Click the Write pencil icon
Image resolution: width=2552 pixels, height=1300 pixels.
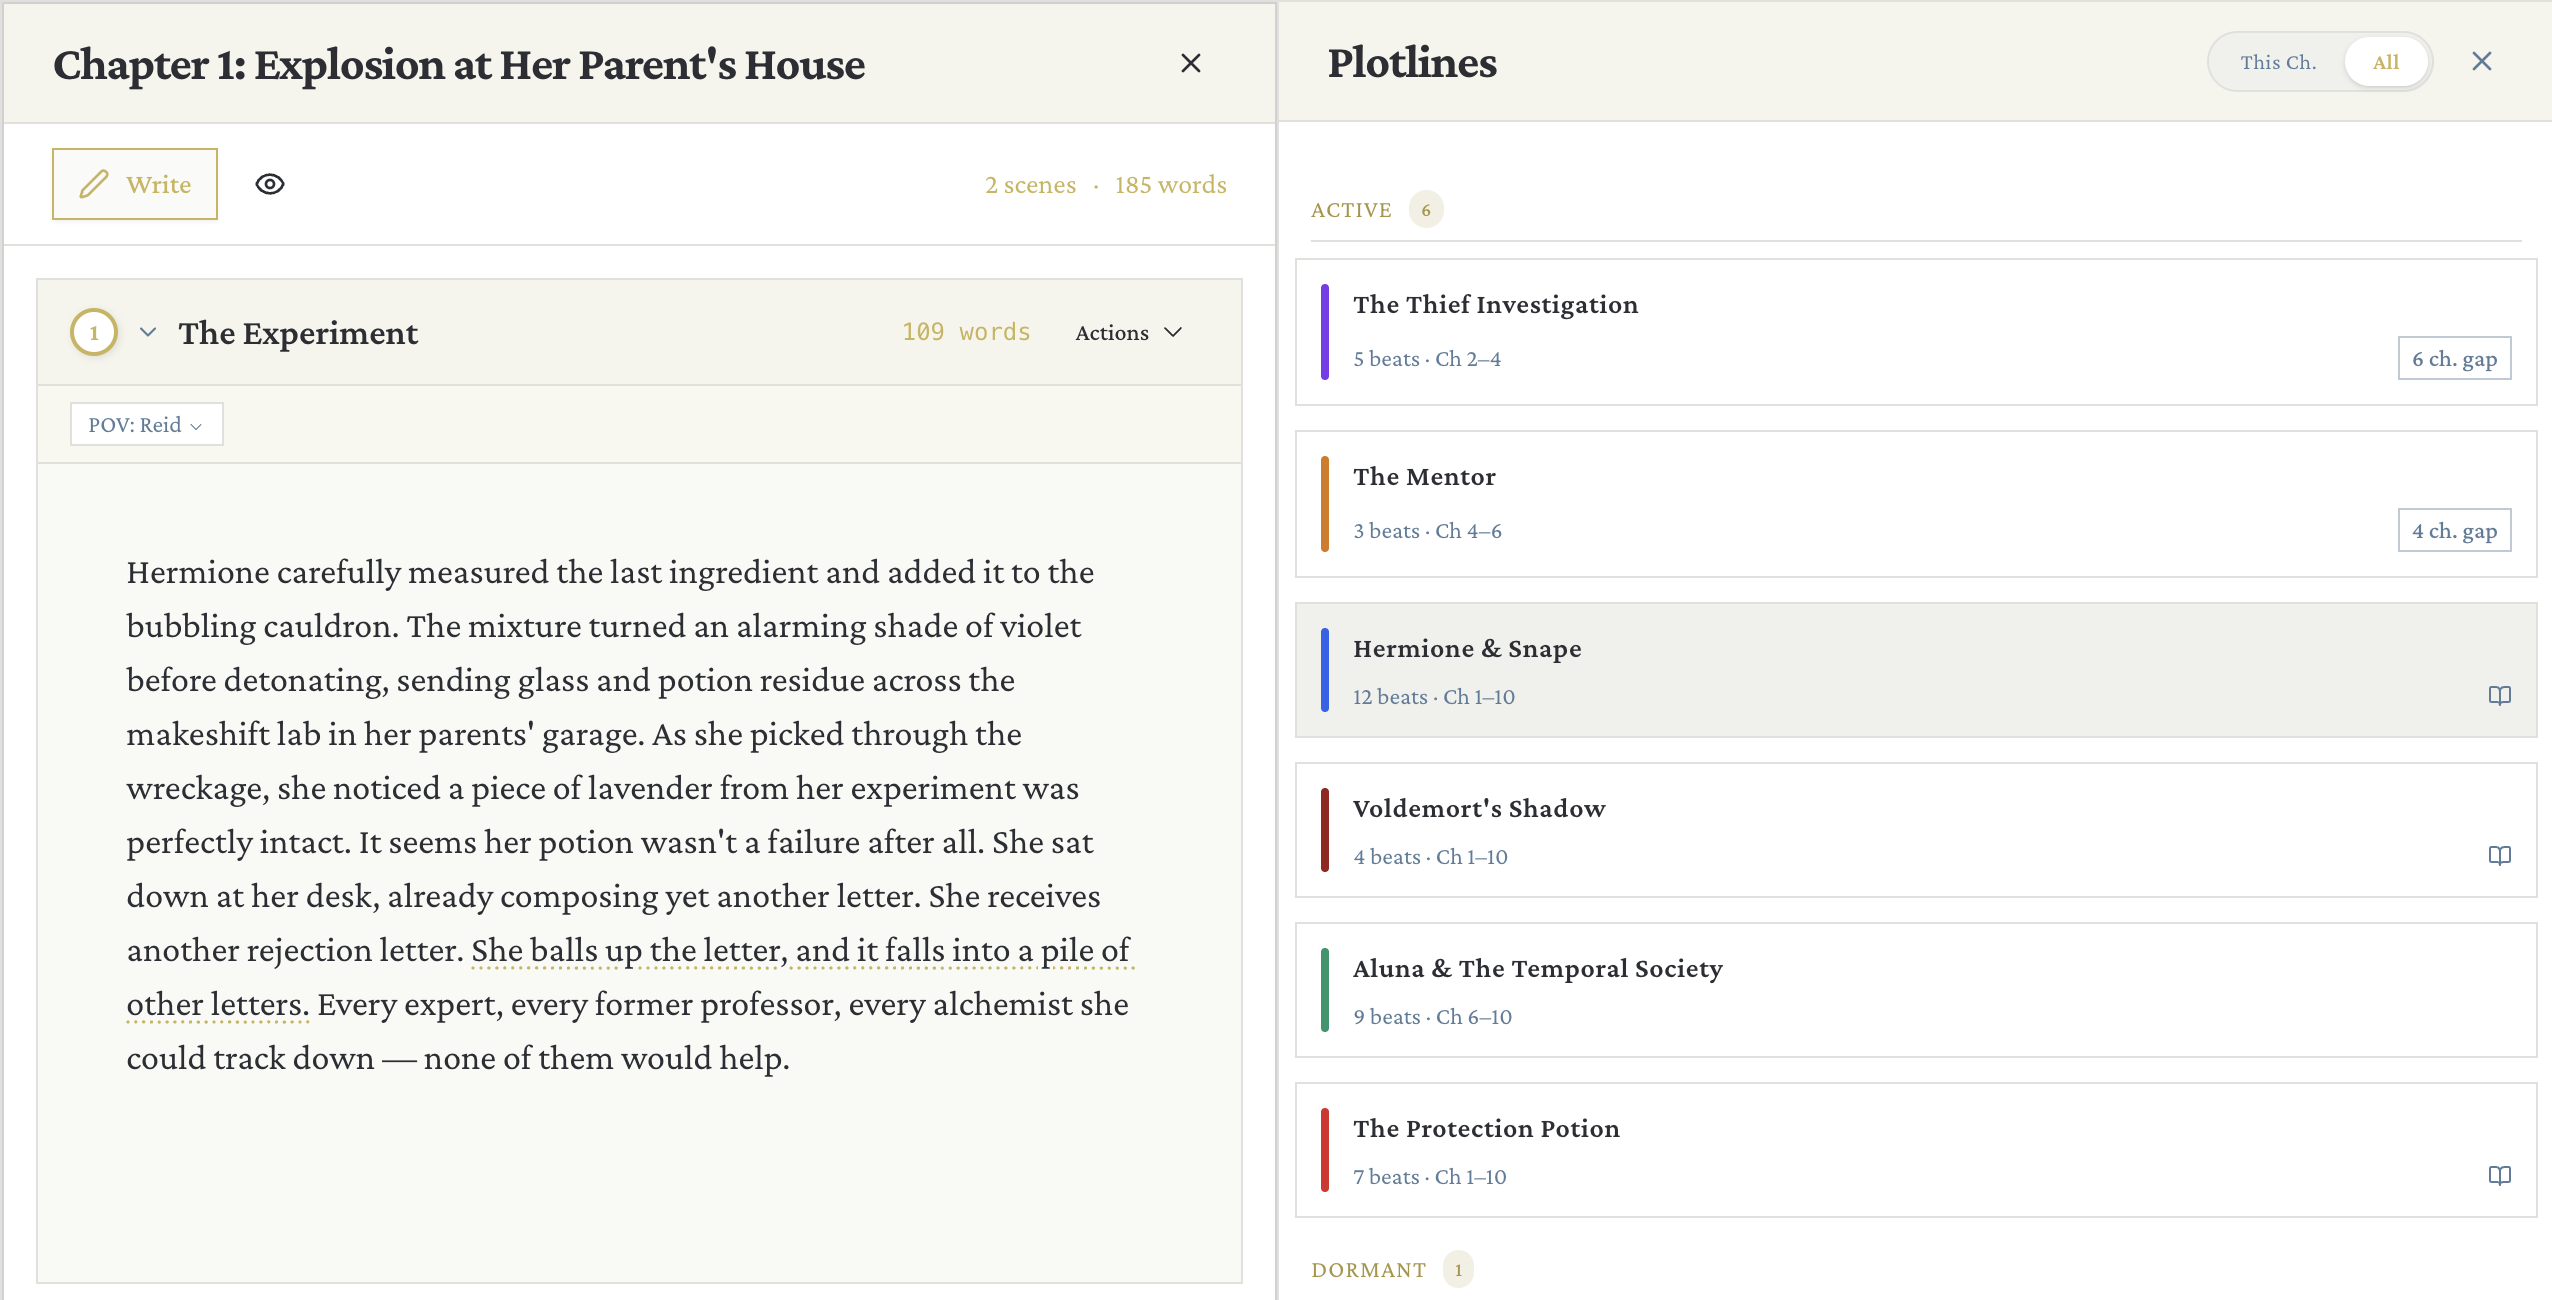click(x=93, y=183)
